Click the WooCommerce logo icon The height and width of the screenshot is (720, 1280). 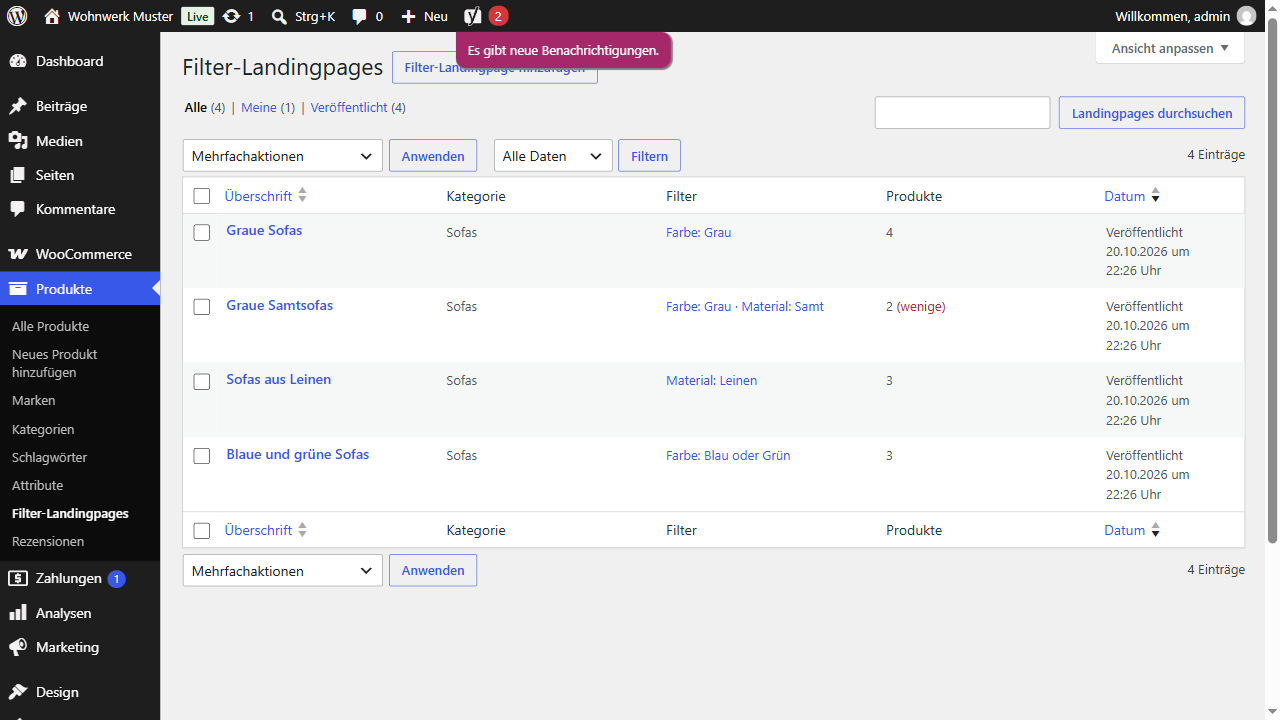(18, 254)
